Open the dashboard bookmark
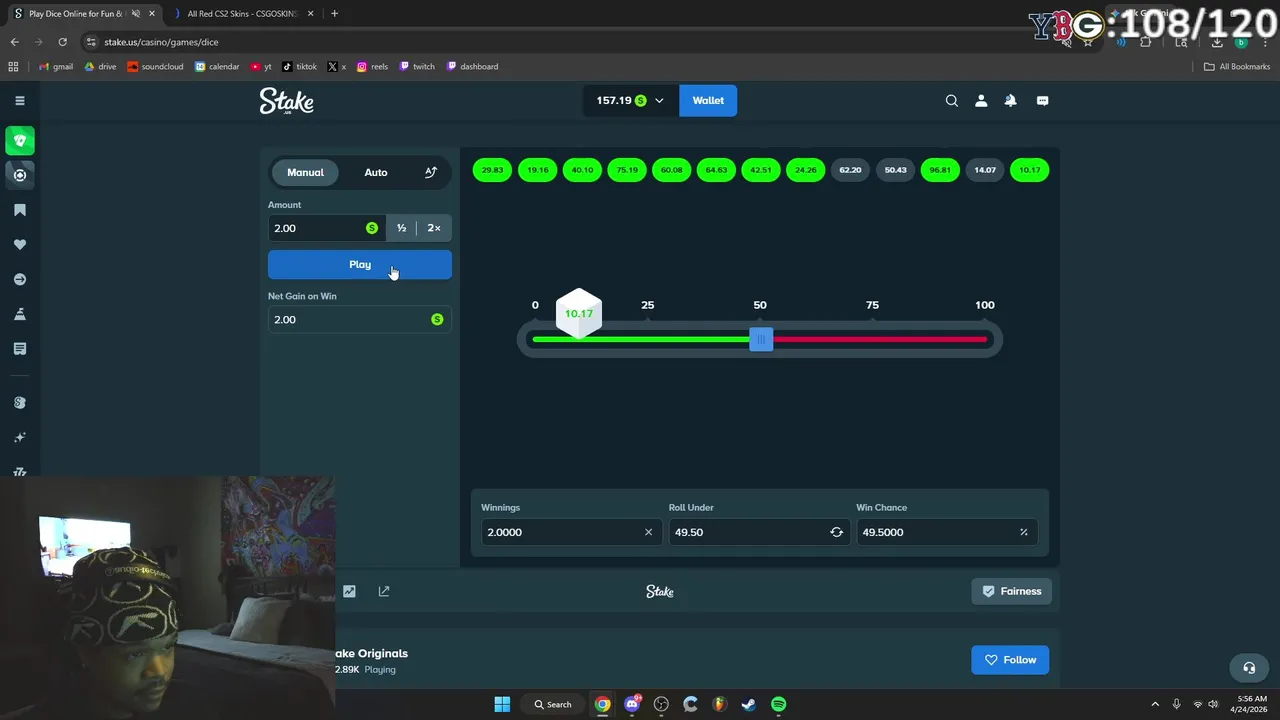The height and width of the screenshot is (720, 1280). 472,67
